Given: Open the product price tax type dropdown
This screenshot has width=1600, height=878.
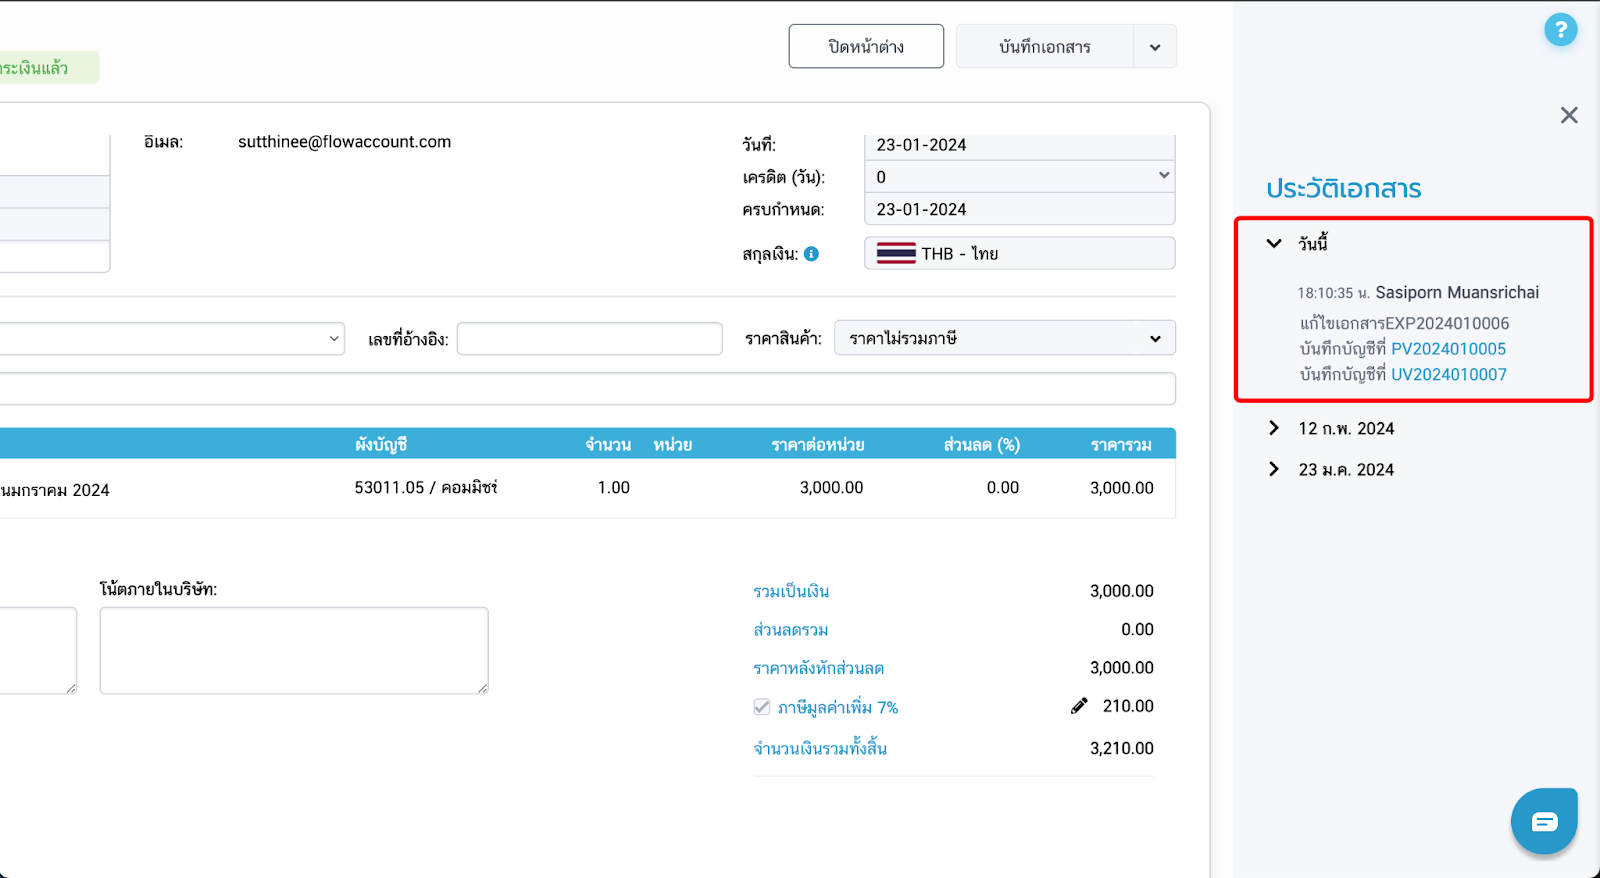Looking at the screenshot, I should pyautogui.click(x=1004, y=339).
